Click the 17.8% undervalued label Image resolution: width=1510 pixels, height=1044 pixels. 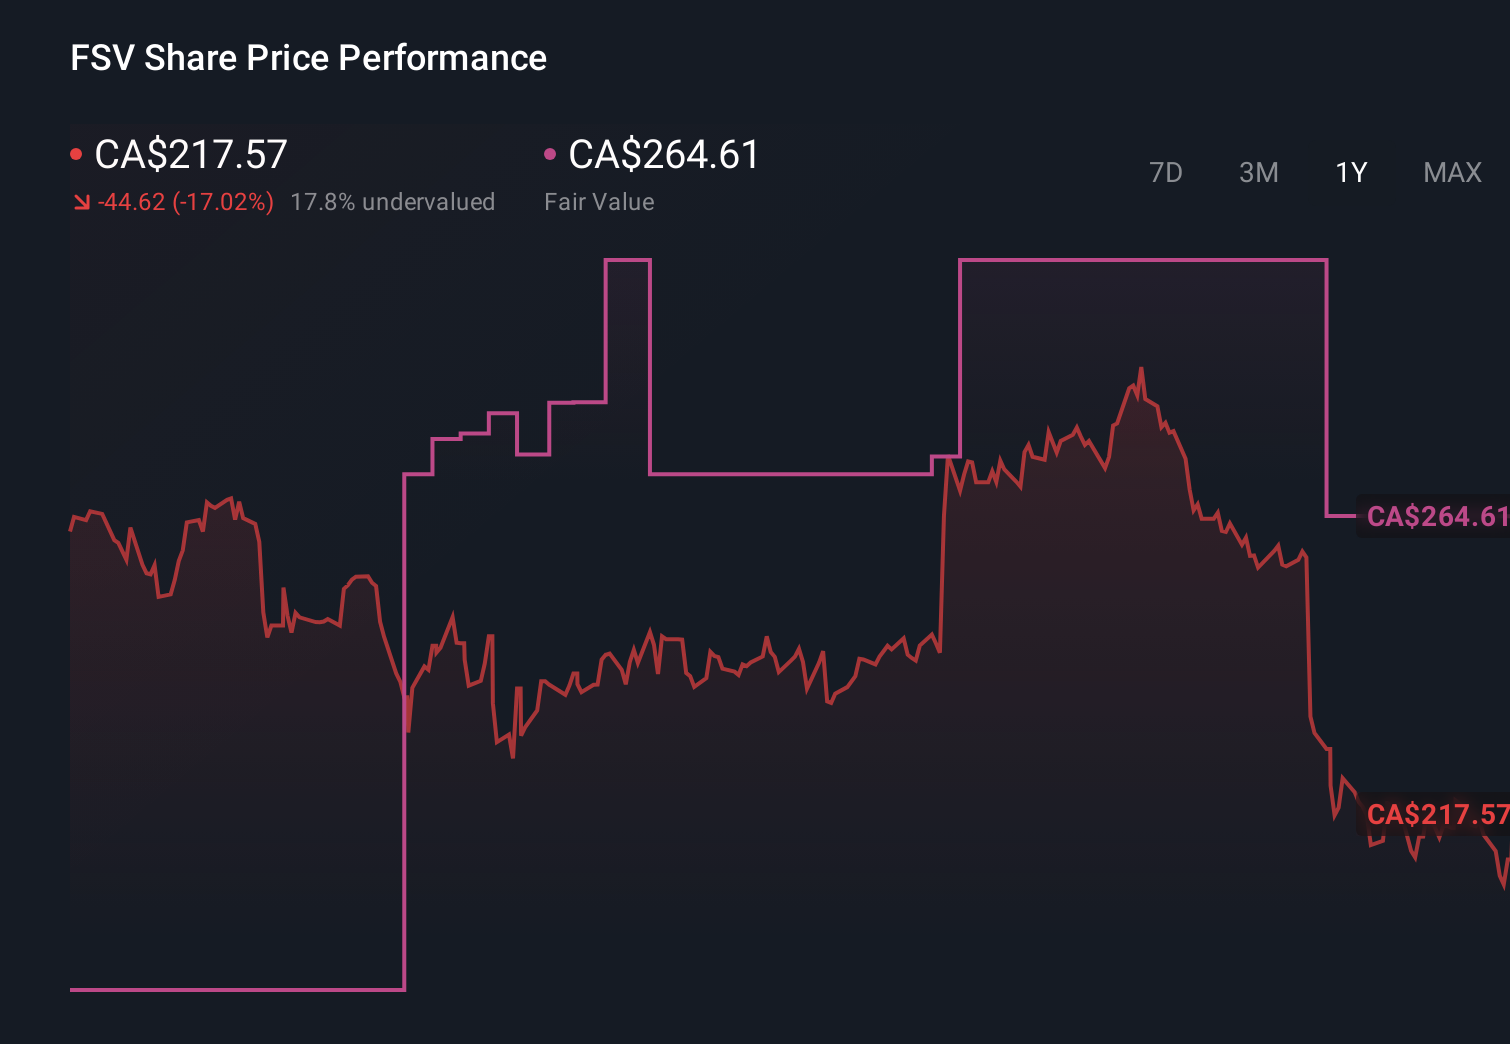pyautogui.click(x=393, y=201)
